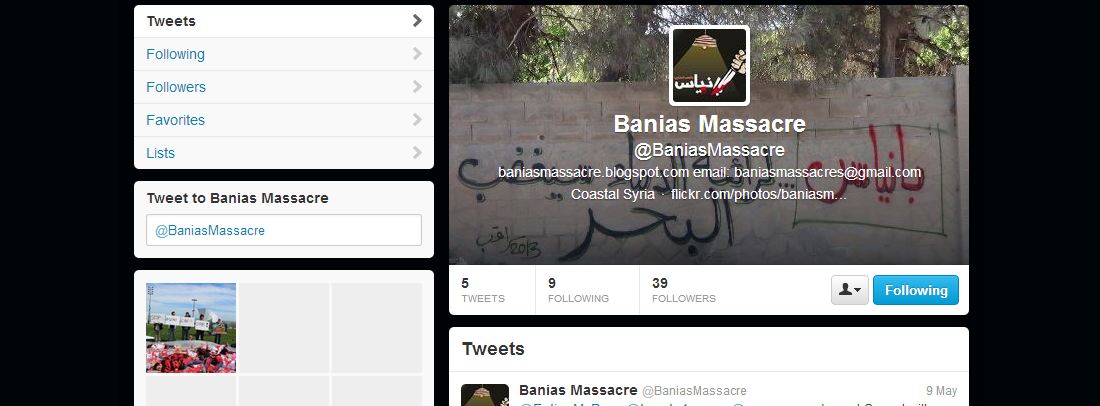The height and width of the screenshot is (406, 1100).
Task: Focus the @BaniasMassacre tweet input field
Action: pos(283,230)
